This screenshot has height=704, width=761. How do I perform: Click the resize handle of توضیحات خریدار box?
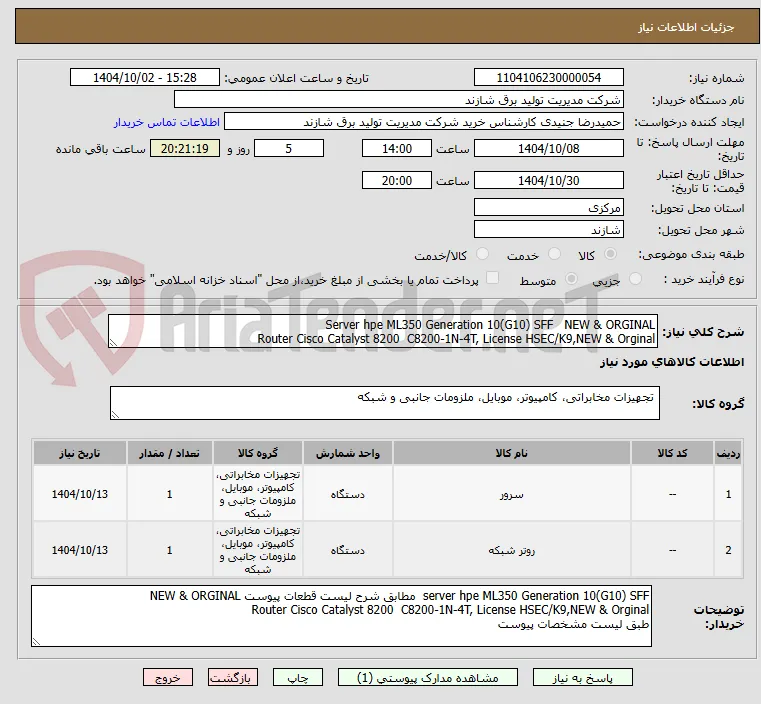[x=36, y=641]
